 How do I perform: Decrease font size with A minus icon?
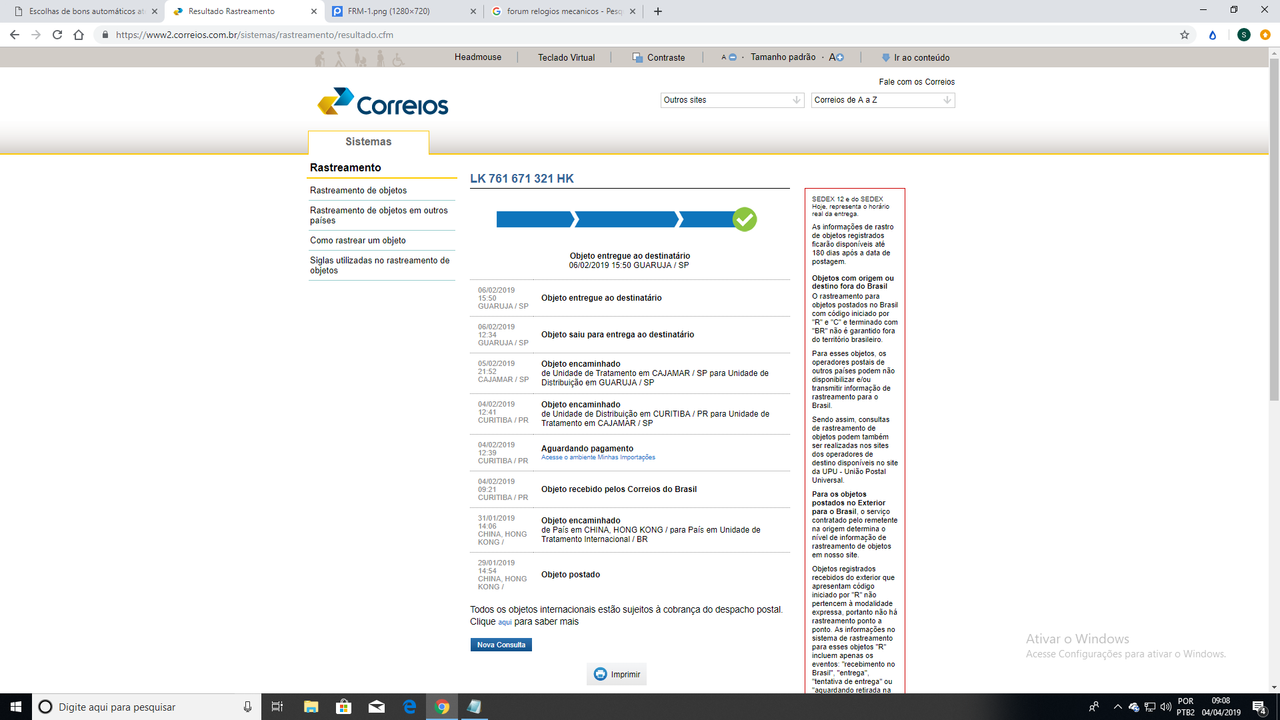coord(730,57)
